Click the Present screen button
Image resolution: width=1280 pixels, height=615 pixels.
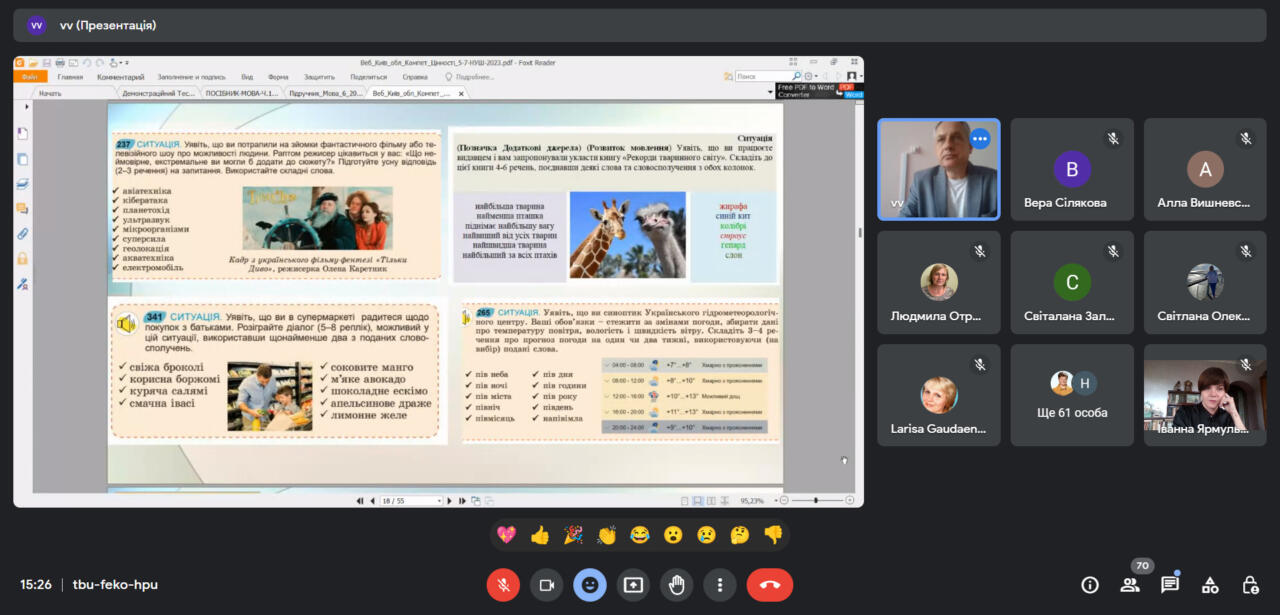click(x=633, y=585)
